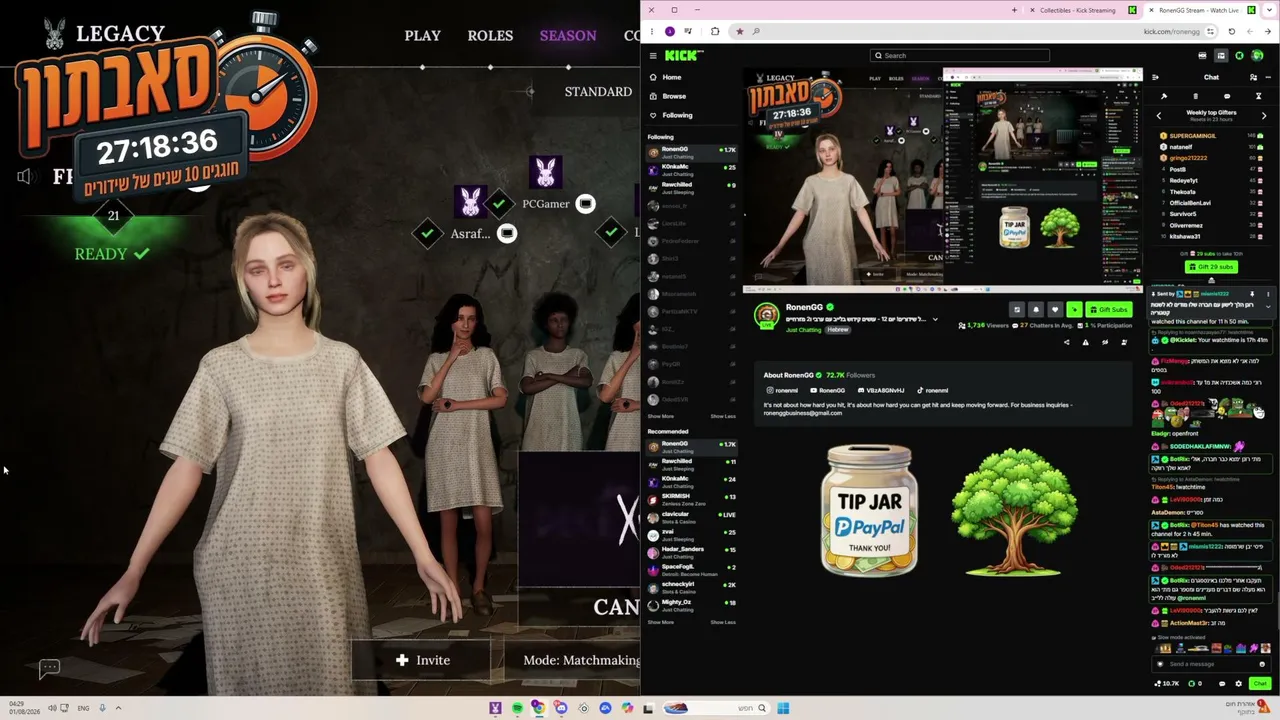Expand the stream title chevron
This screenshot has height=720, width=1280.
[935, 319]
